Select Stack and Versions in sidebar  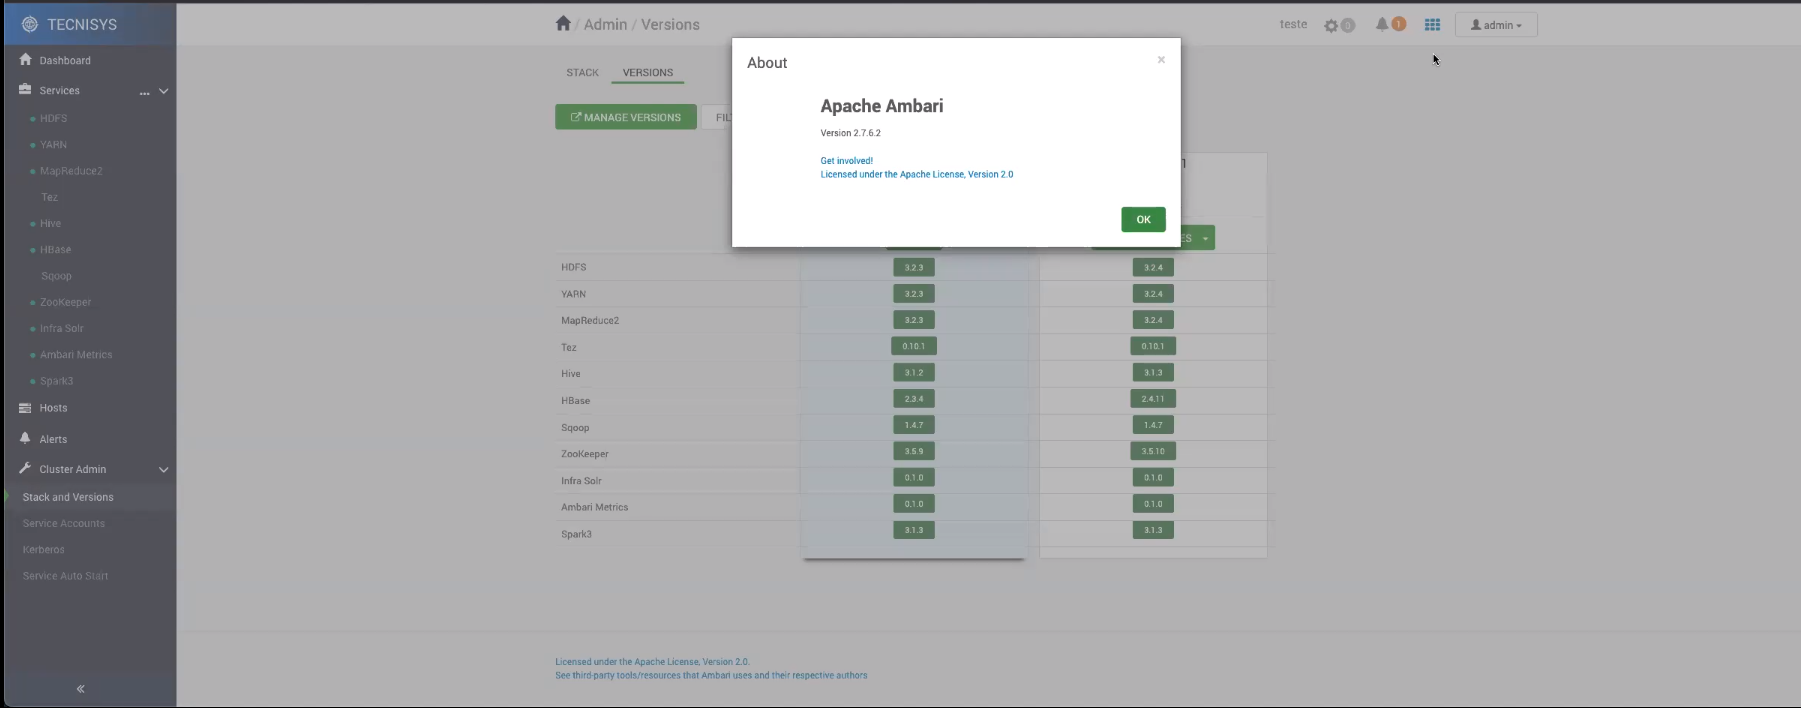coord(68,497)
